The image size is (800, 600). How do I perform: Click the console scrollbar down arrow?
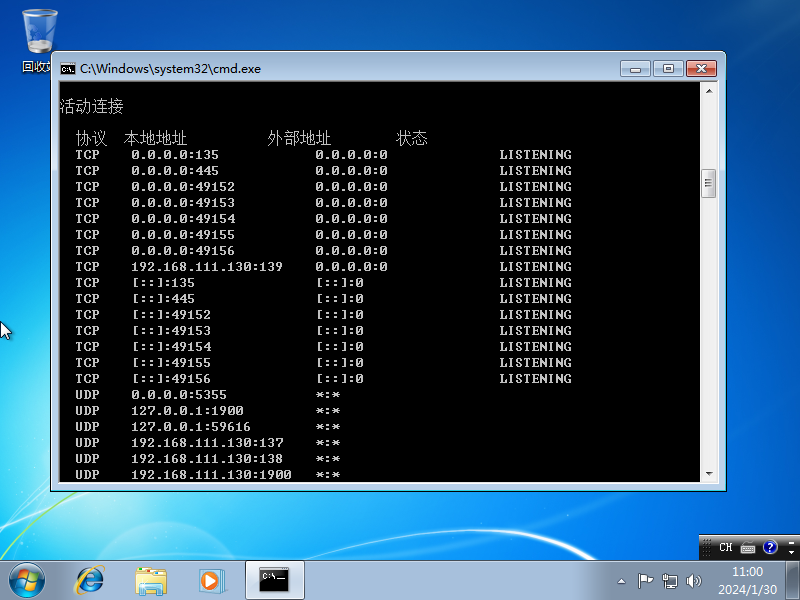click(709, 474)
